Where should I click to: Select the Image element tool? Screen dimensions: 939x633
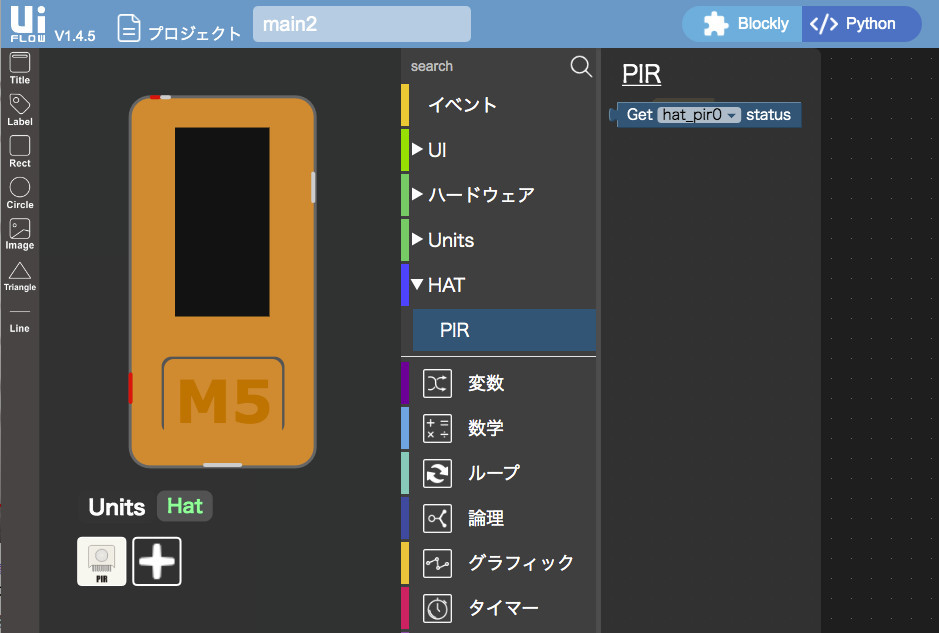19,234
